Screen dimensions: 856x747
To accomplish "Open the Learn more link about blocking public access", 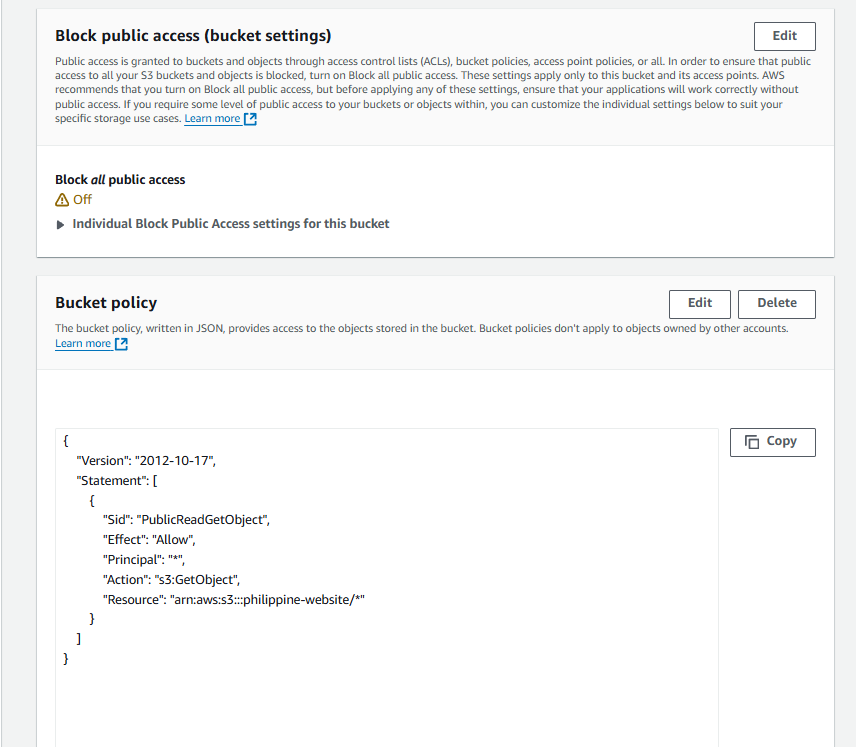I will pyautogui.click(x=212, y=119).
